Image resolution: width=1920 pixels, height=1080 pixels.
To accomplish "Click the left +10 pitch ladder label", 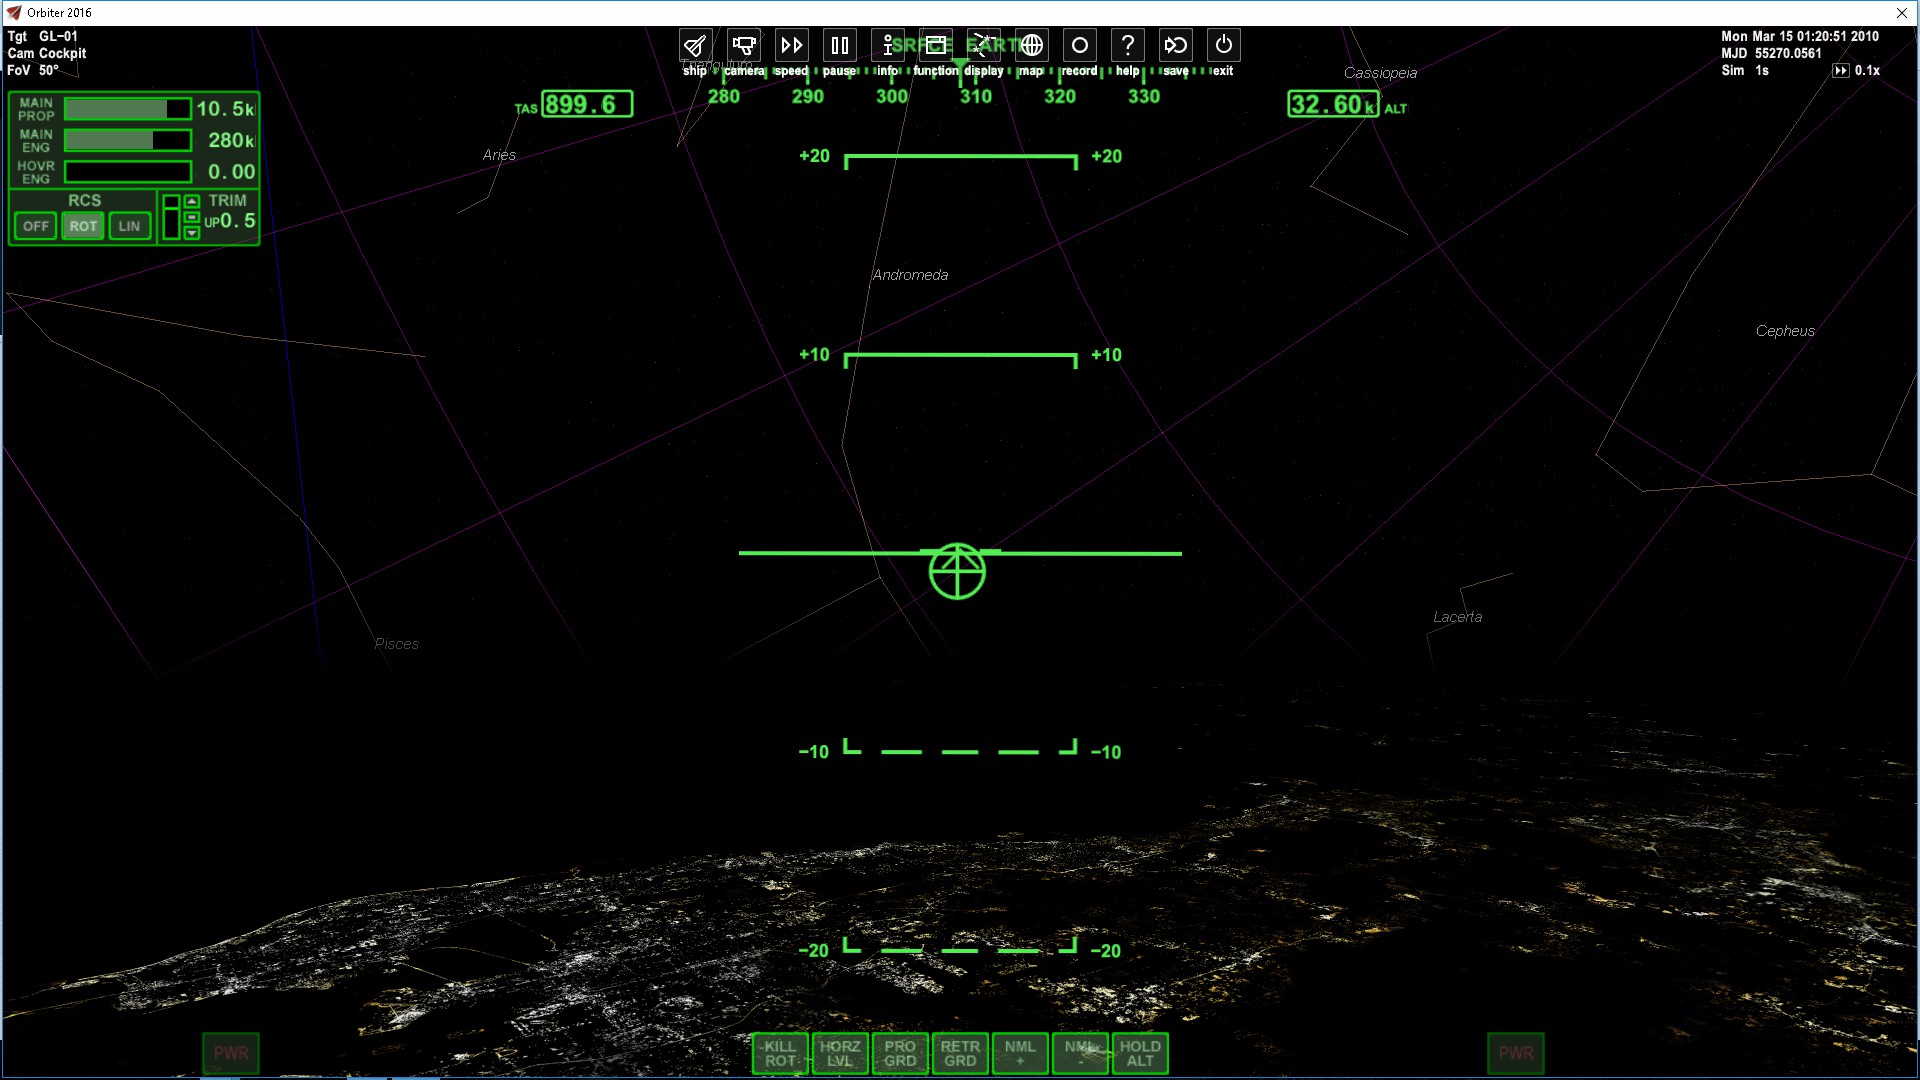I will [x=814, y=355].
